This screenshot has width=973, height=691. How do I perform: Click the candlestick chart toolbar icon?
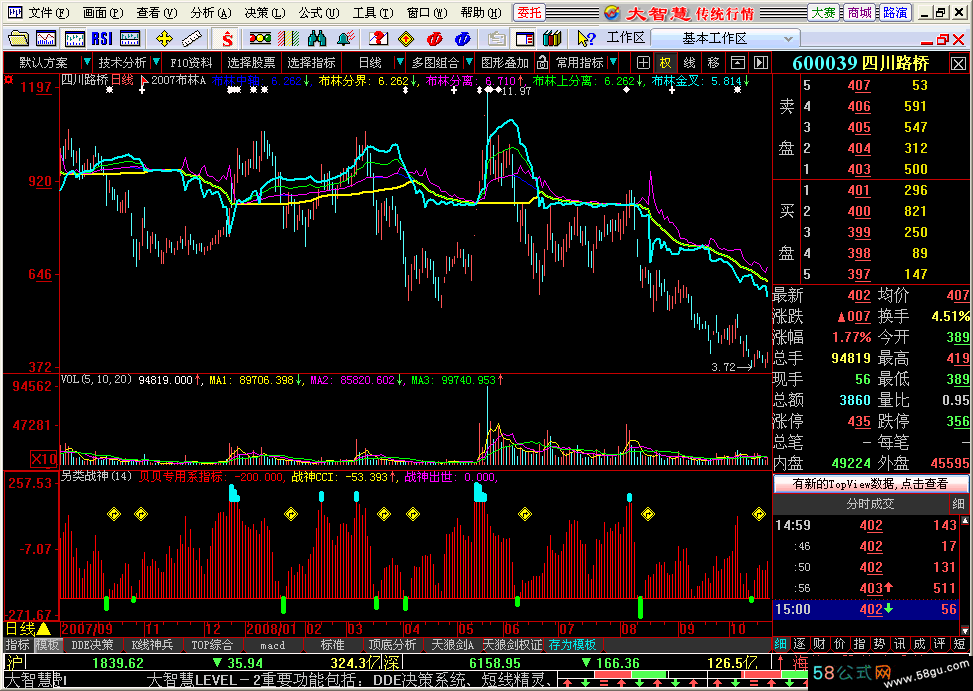[x=74, y=38]
